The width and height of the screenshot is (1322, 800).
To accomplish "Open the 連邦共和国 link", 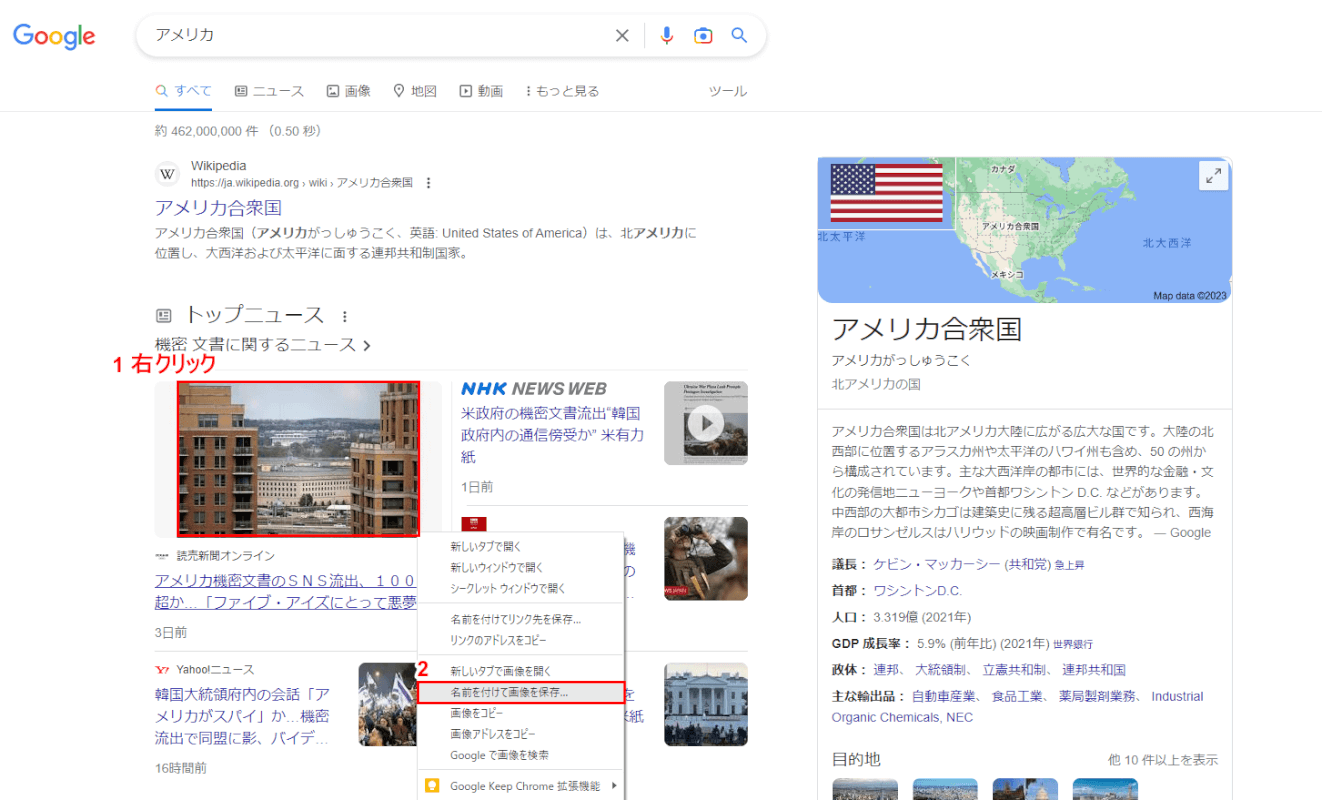I will [1094, 670].
